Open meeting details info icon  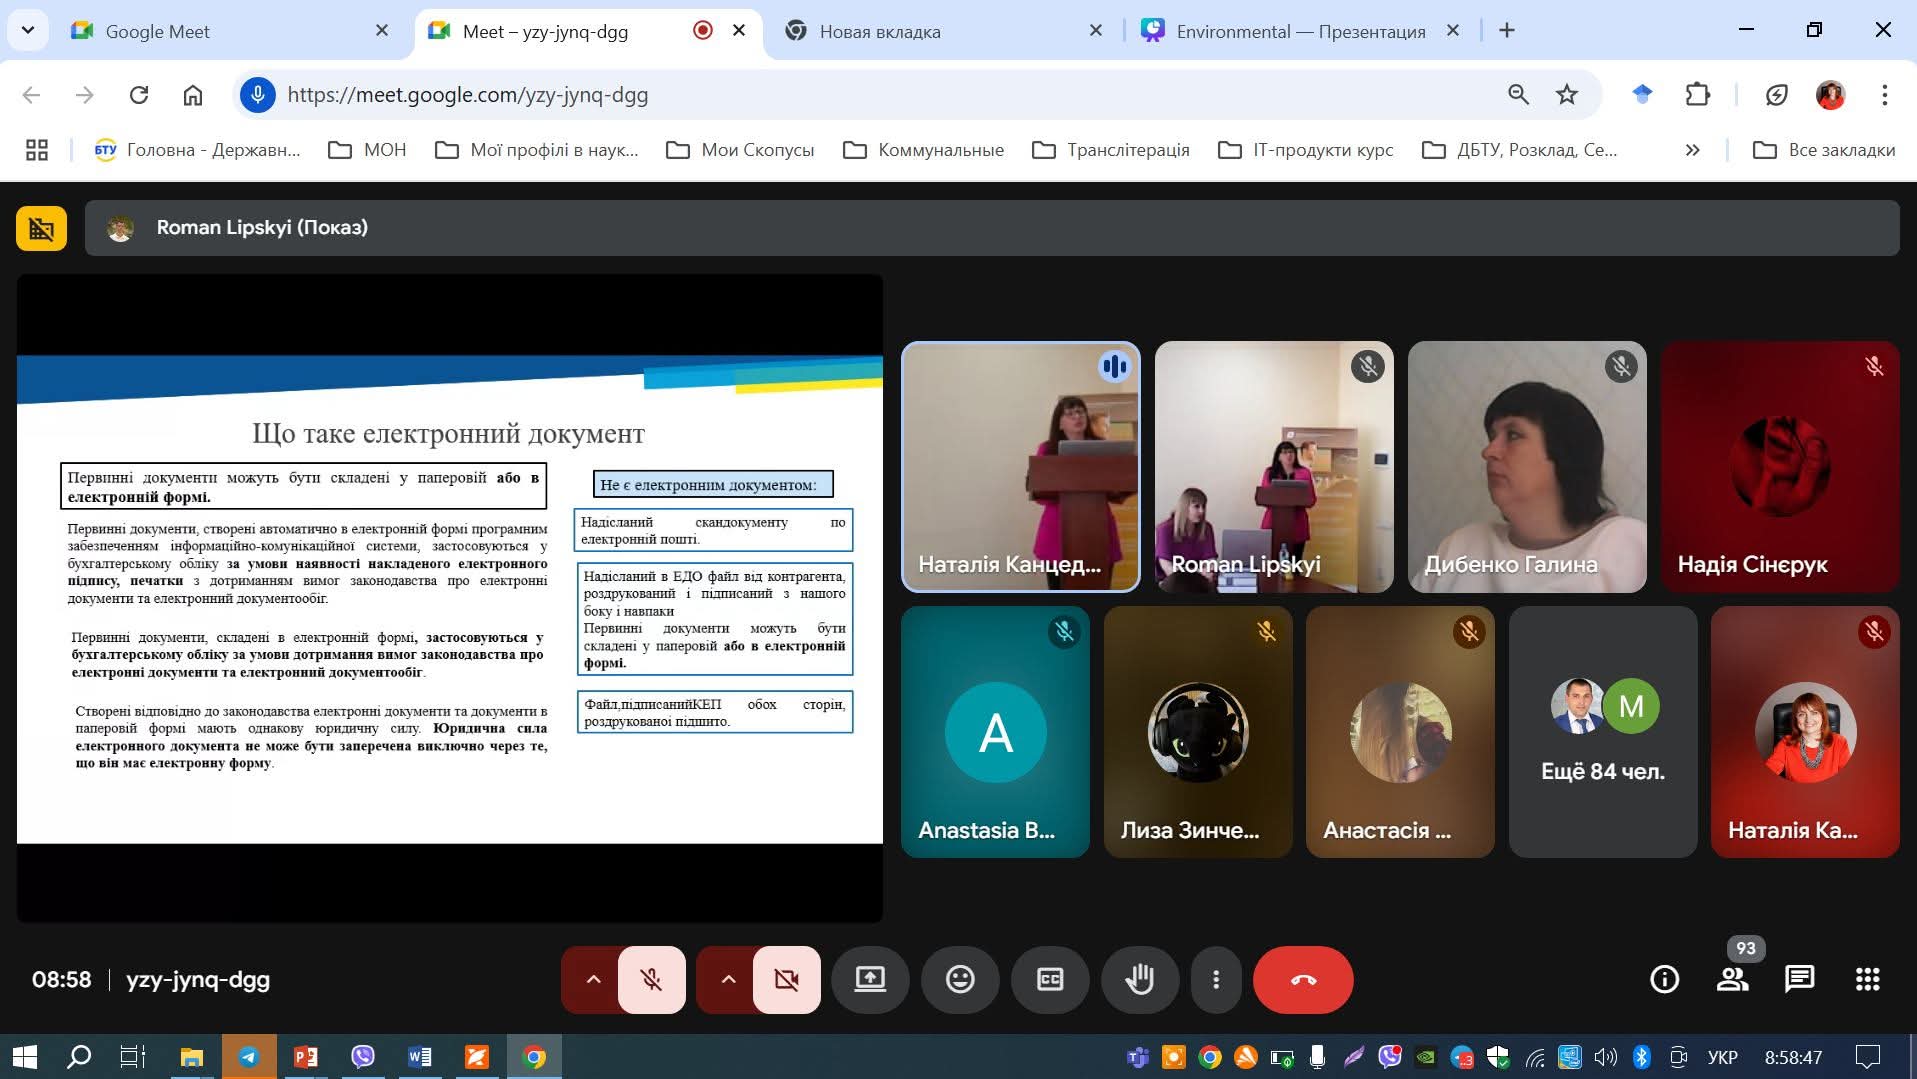tap(1664, 980)
